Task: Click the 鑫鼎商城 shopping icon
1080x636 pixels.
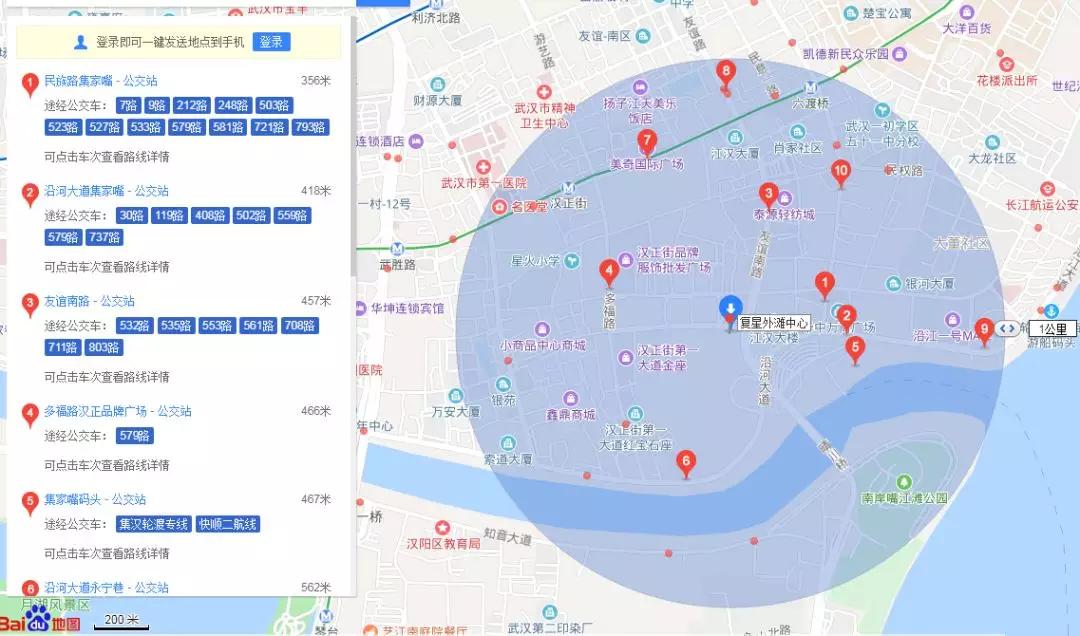Action: point(570,398)
